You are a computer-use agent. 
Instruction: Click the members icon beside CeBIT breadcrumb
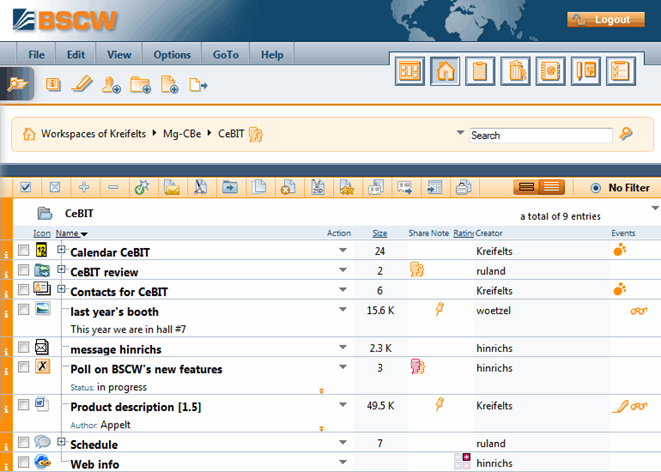[255, 135]
